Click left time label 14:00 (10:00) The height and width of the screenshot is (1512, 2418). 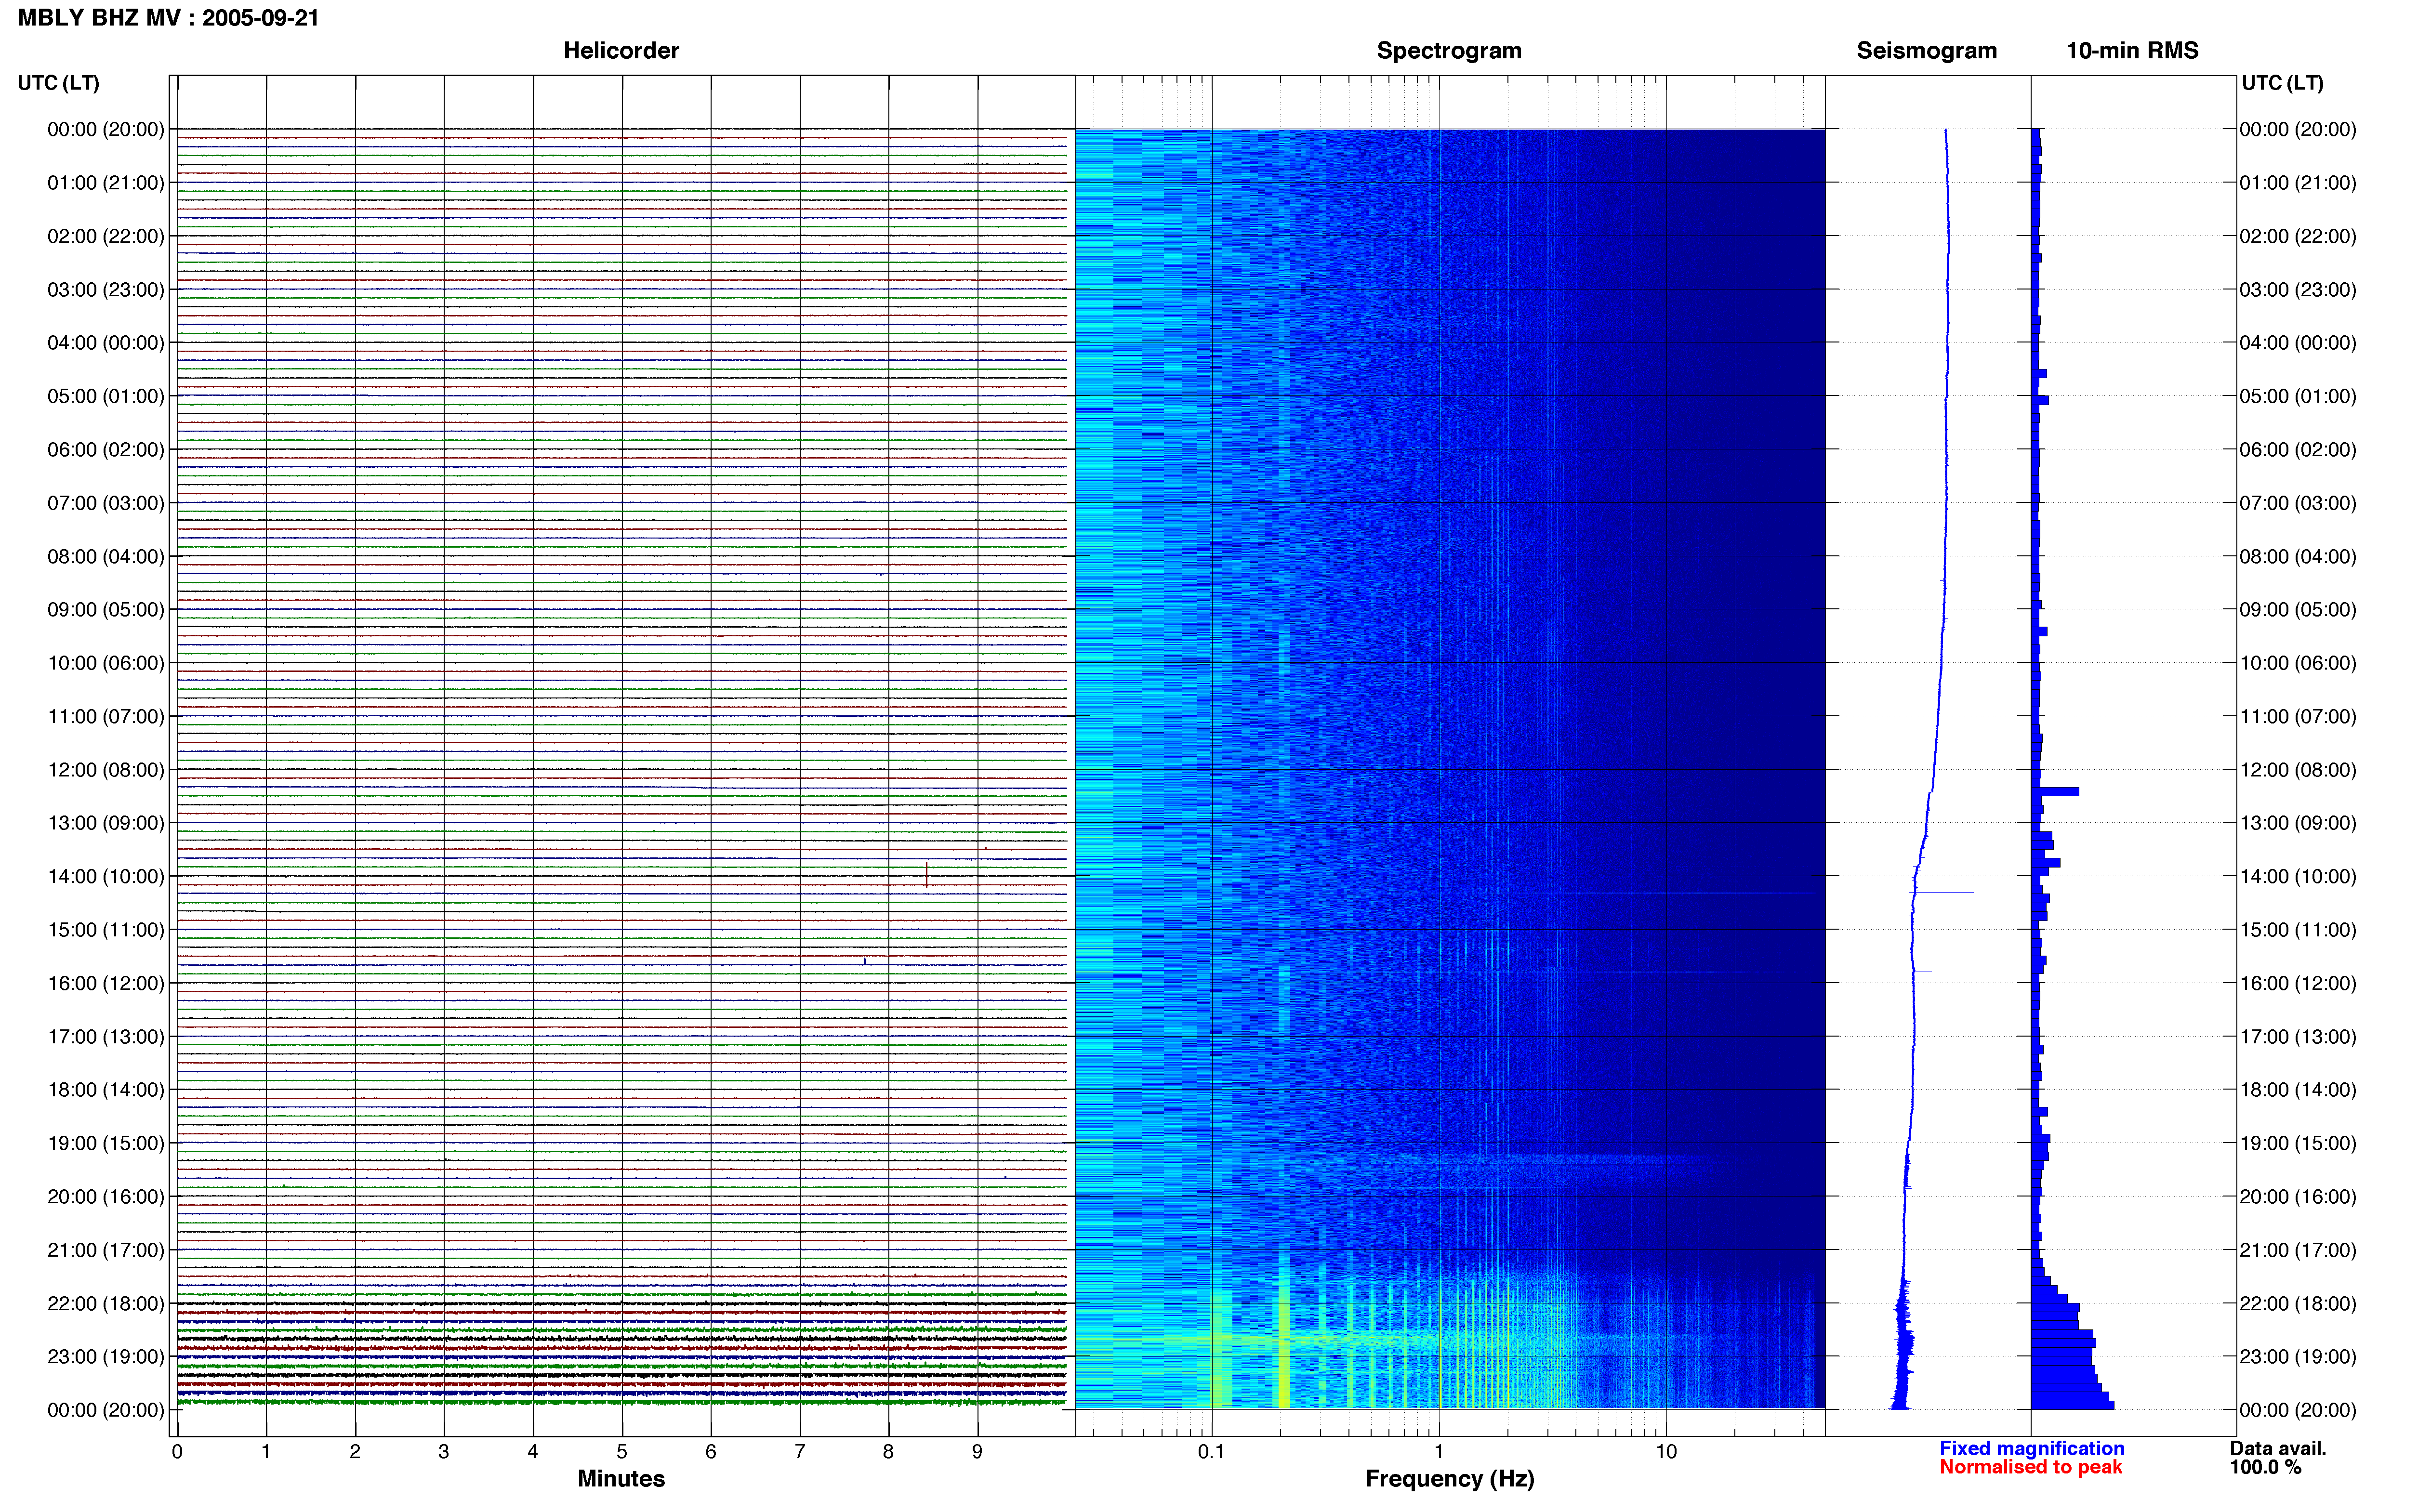tap(106, 877)
